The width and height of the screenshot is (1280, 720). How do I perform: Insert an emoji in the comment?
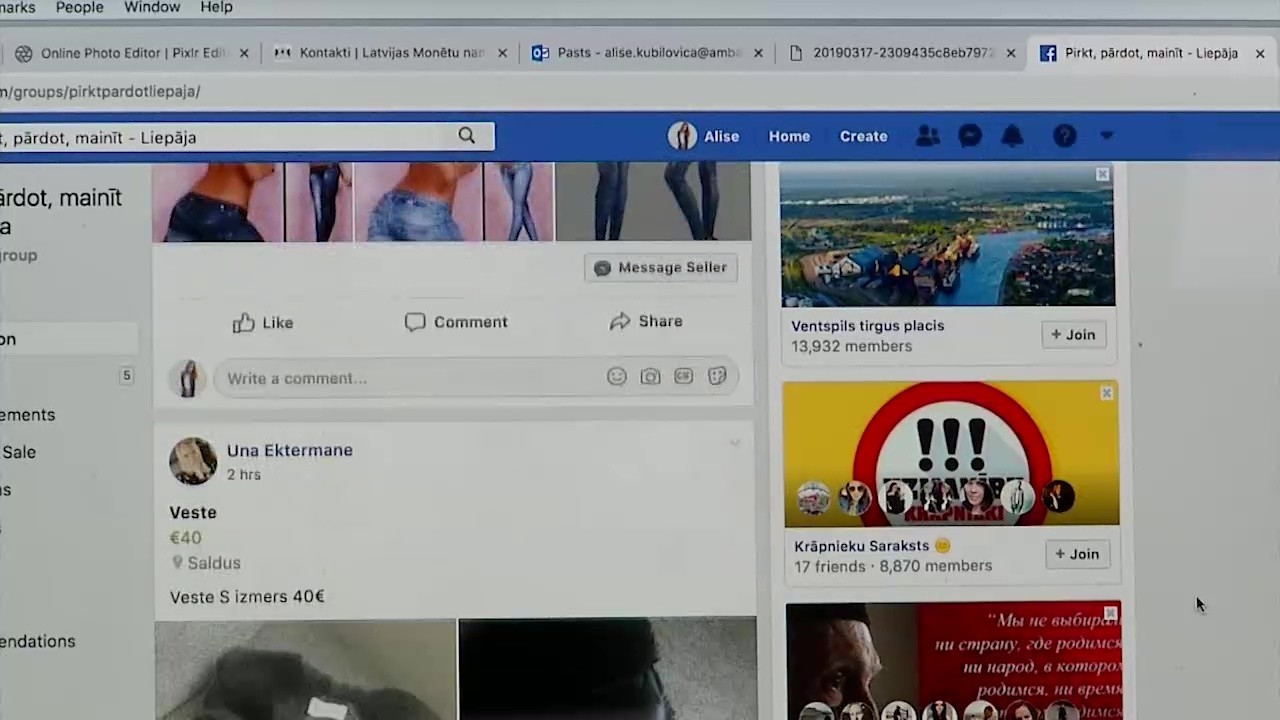tap(616, 377)
